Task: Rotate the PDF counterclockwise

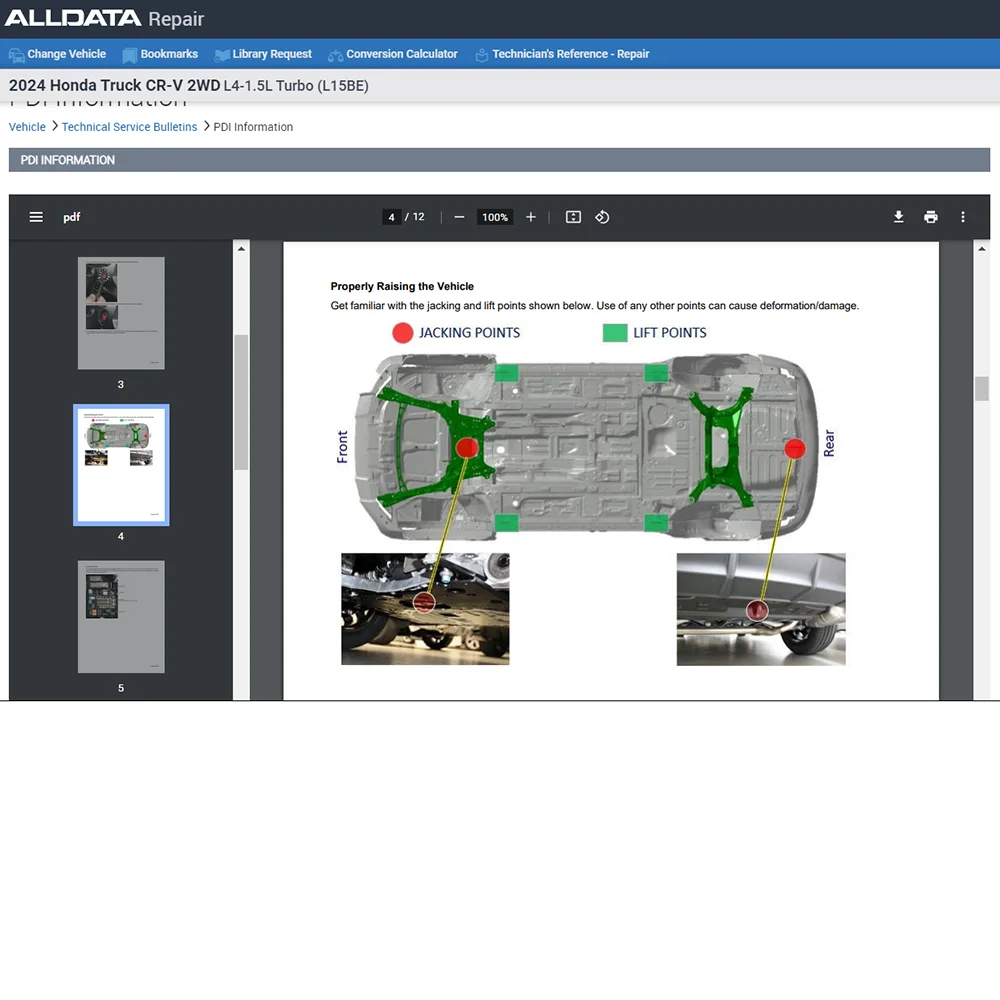Action: click(x=602, y=217)
